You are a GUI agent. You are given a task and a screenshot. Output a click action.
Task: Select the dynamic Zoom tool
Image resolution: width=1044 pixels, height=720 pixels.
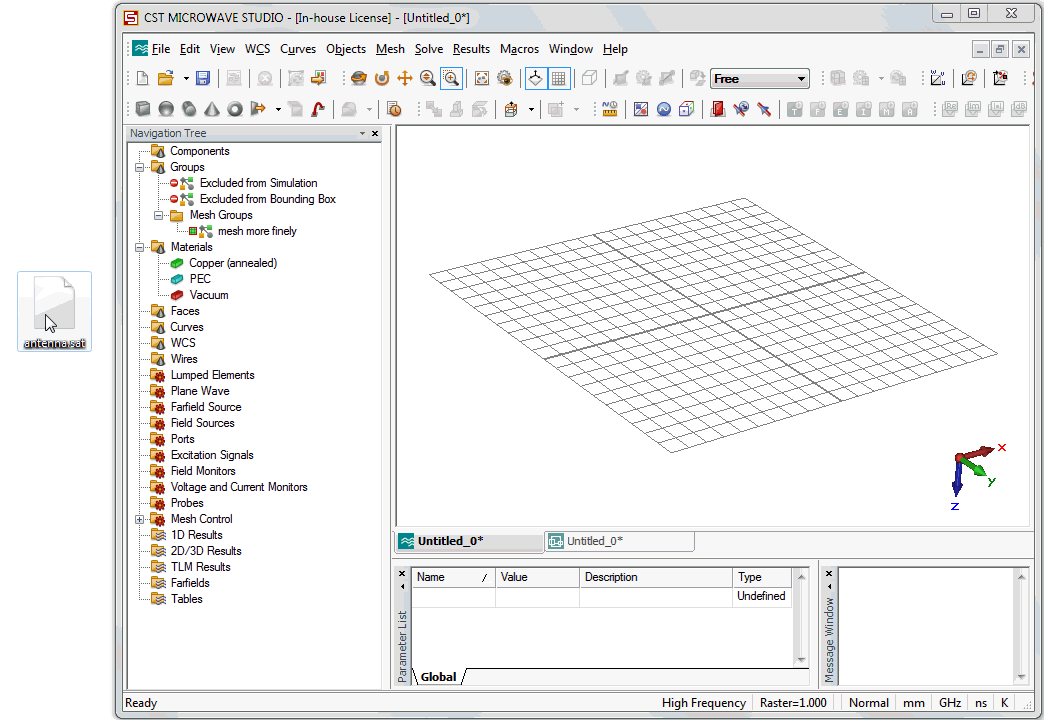click(x=427, y=79)
